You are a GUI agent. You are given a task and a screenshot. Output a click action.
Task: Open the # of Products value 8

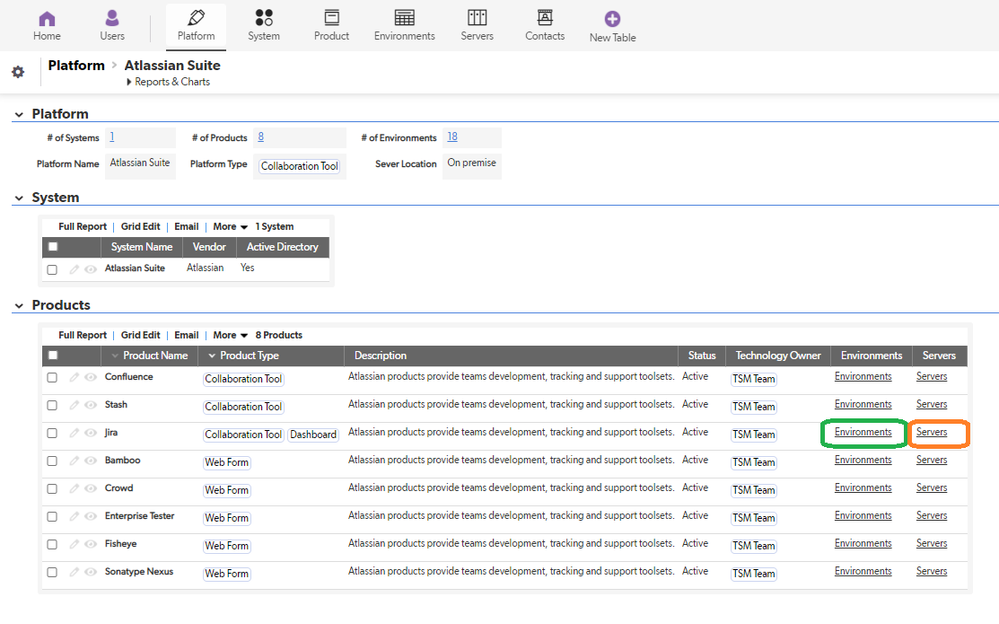point(261,136)
